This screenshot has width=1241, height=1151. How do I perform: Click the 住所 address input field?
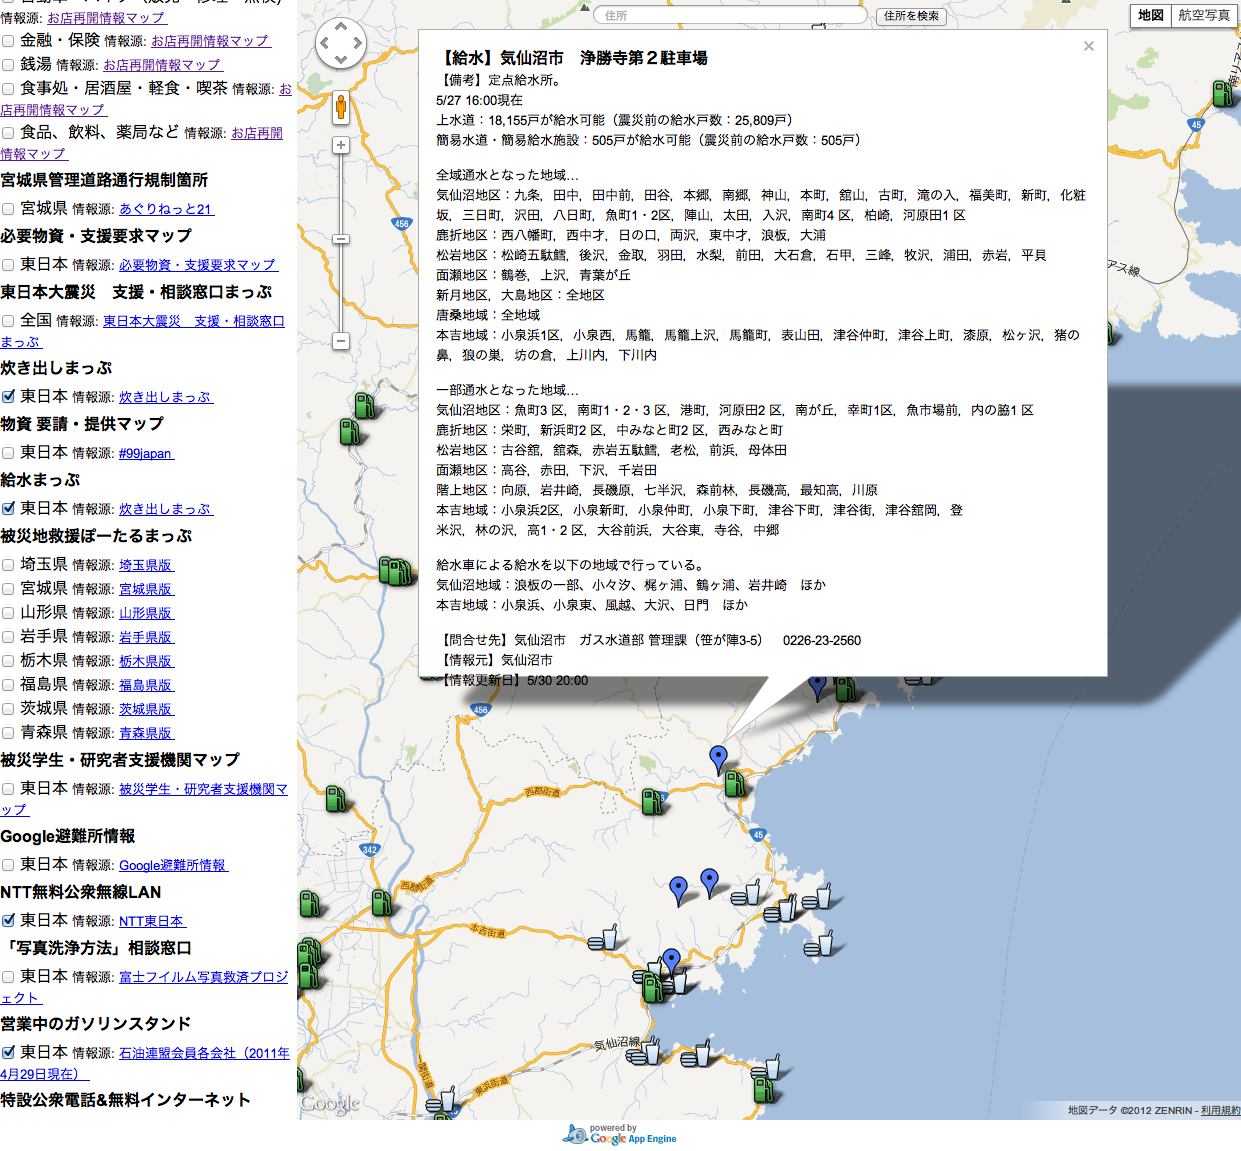(730, 15)
